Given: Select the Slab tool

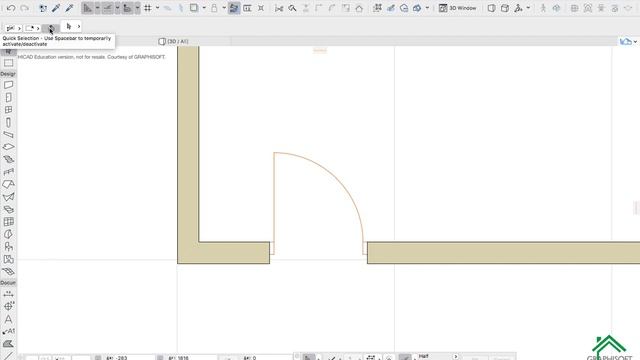Looking at the screenshot, I should (x=8, y=147).
